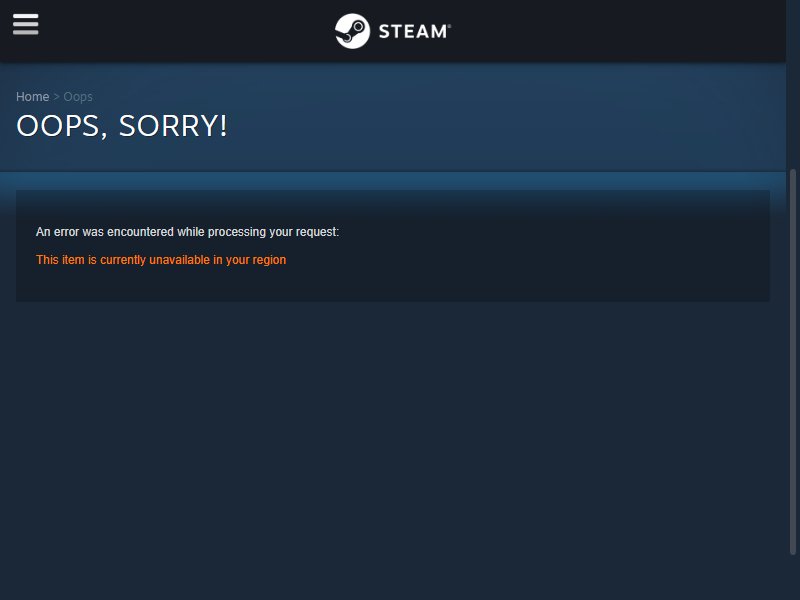Click the orange word "region"

tap(269, 260)
